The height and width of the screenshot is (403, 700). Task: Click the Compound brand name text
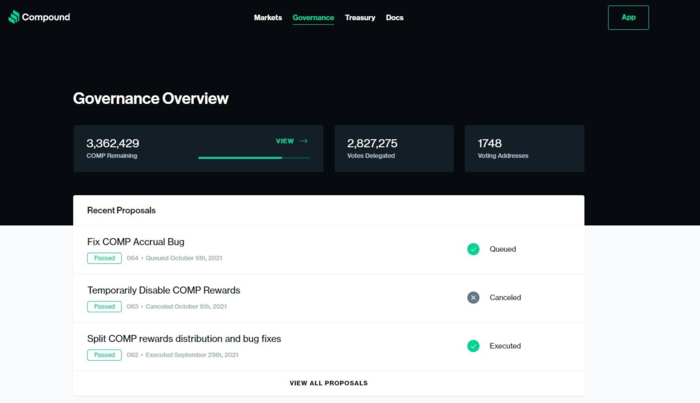[x=46, y=17]
